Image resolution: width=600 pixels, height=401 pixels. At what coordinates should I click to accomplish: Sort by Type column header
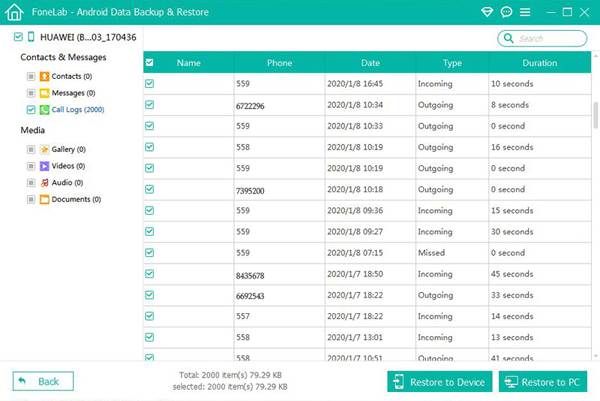(452, 63)
